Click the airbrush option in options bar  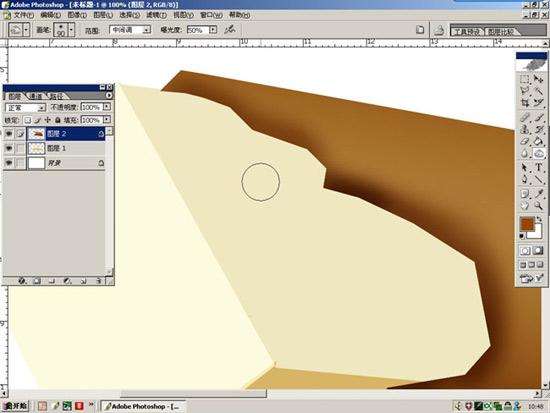click(230, 29)
